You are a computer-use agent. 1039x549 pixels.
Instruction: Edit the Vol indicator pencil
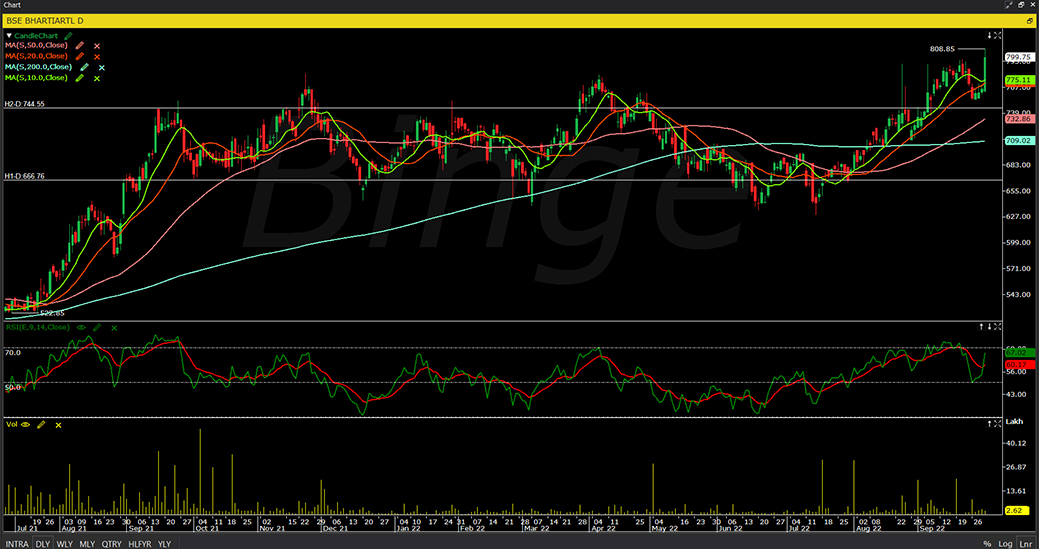click(x=42, y=424)
